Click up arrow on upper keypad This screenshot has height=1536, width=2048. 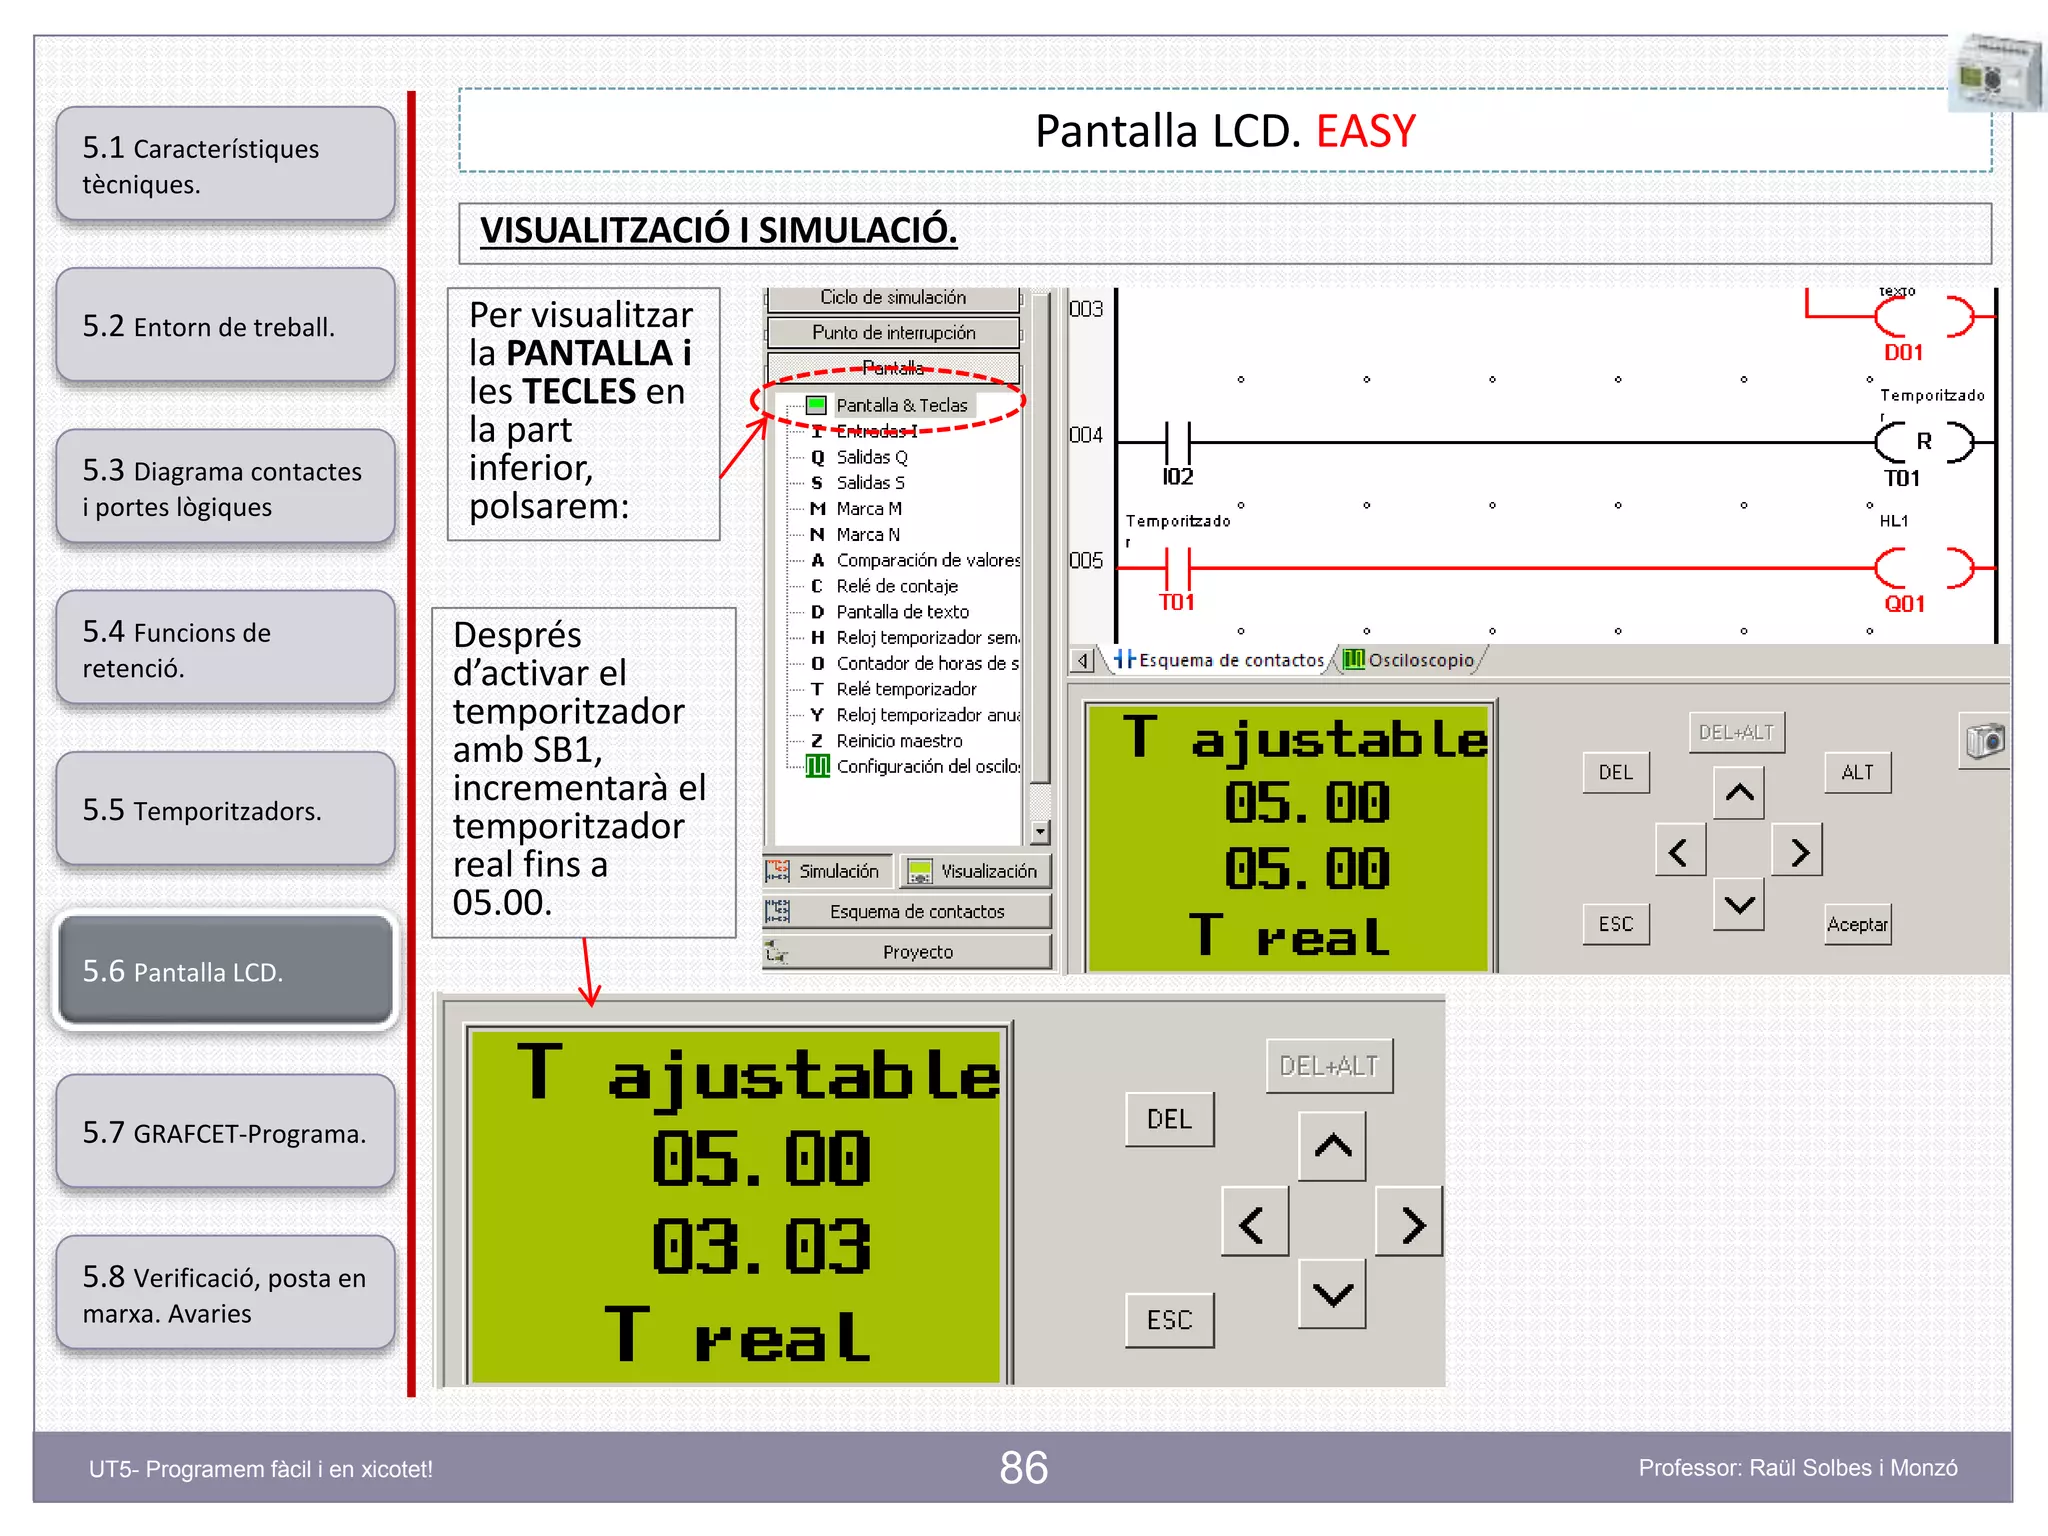(x=1739, y=793)
